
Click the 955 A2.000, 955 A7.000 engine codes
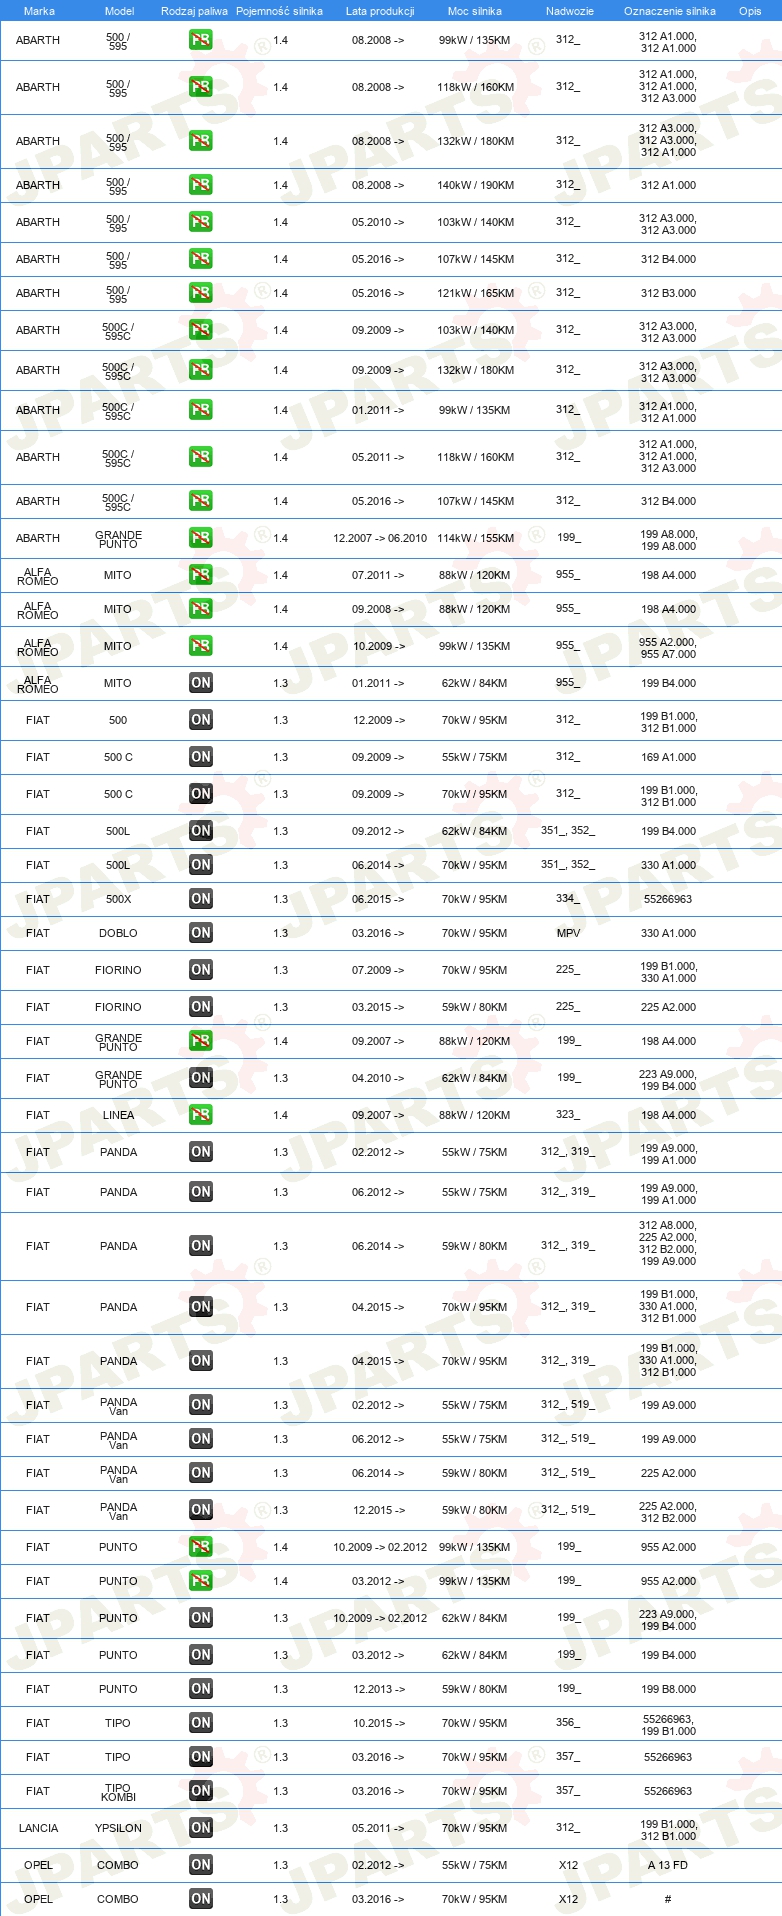pos(668,648)
